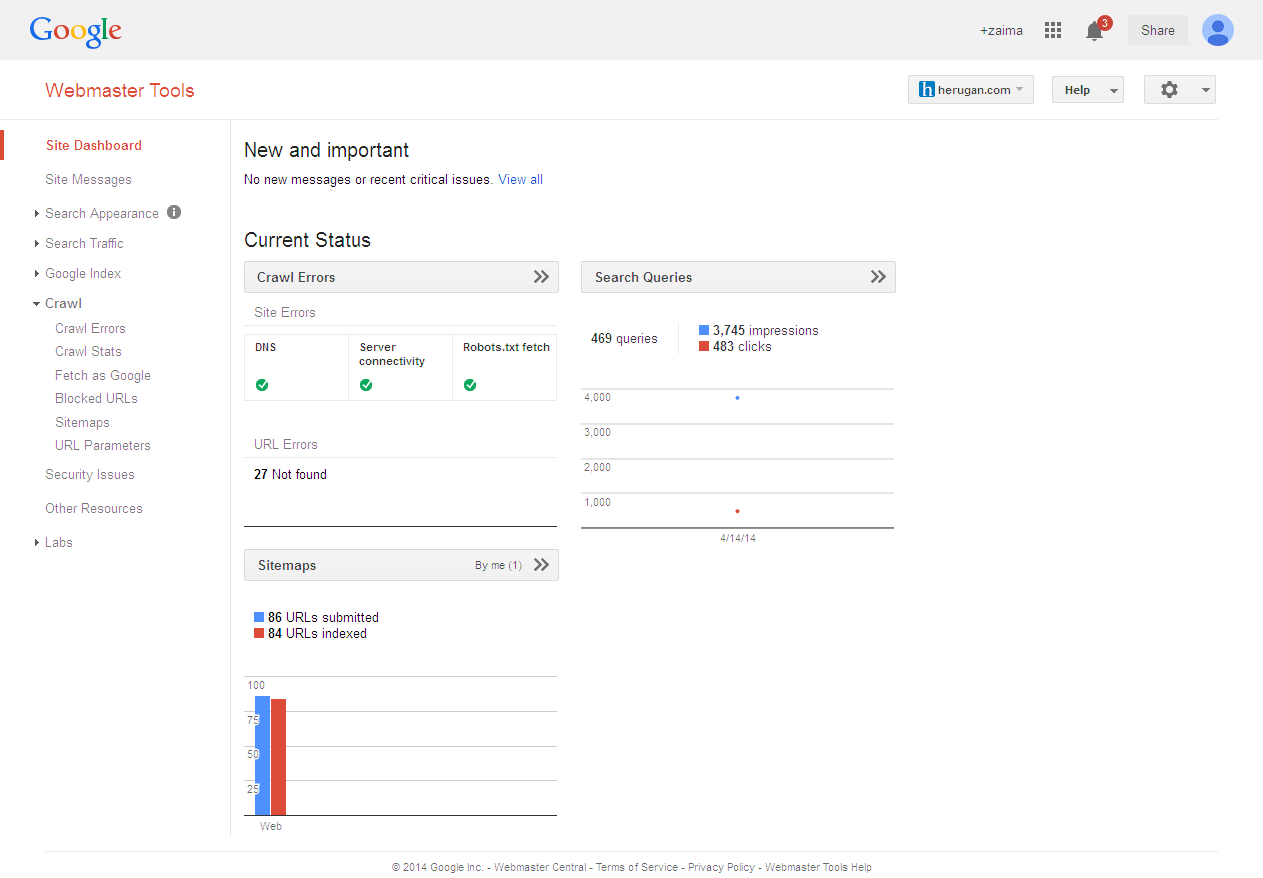Open Crawl Errors double-arrow icon
The width and height of the screenshot is (1263, 878).
[541, 277]
